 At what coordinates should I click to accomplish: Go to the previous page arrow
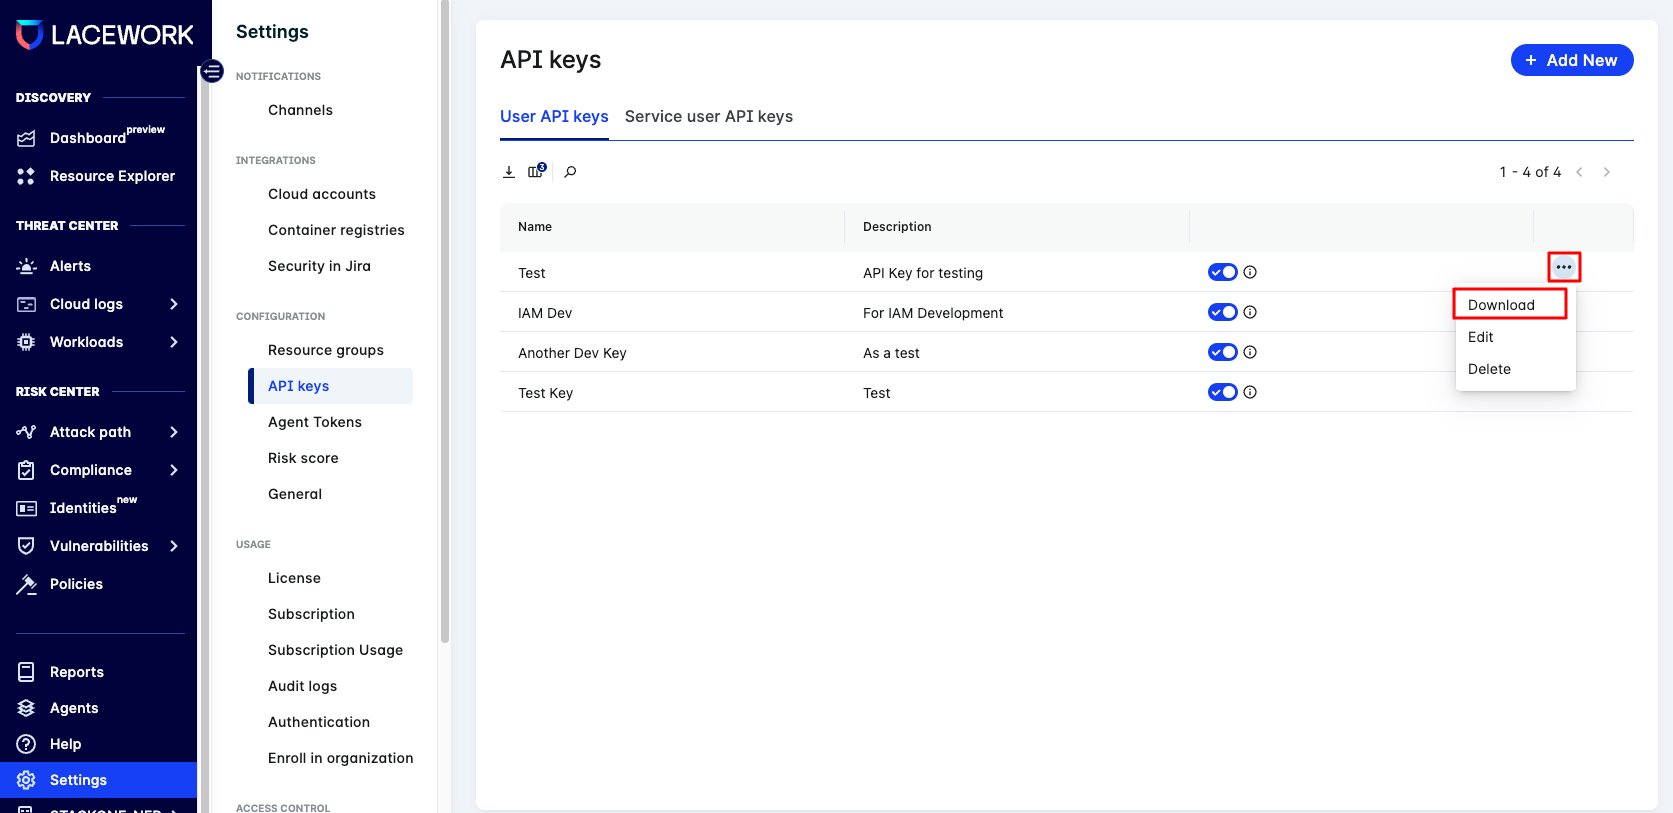click(1580, 172)
